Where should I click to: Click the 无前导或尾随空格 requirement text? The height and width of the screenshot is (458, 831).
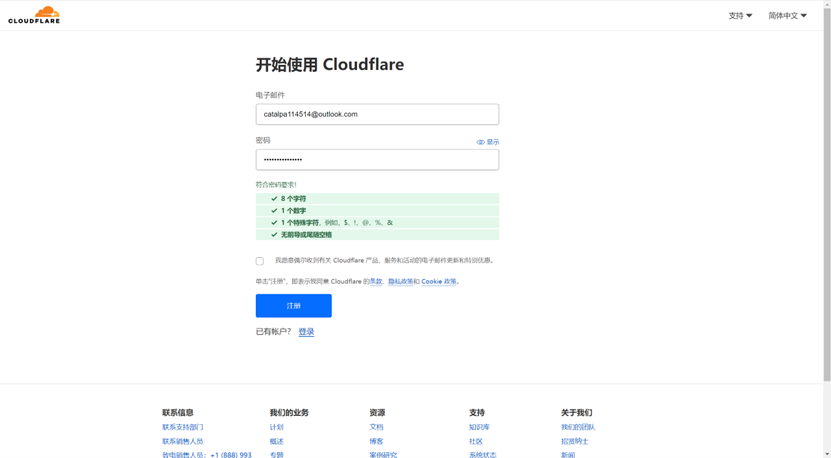point(306,235)
